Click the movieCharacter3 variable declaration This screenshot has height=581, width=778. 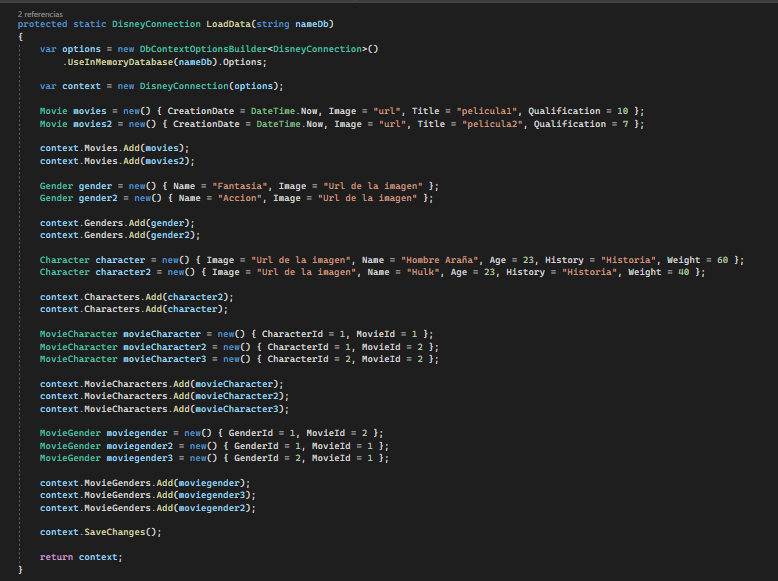164,359
